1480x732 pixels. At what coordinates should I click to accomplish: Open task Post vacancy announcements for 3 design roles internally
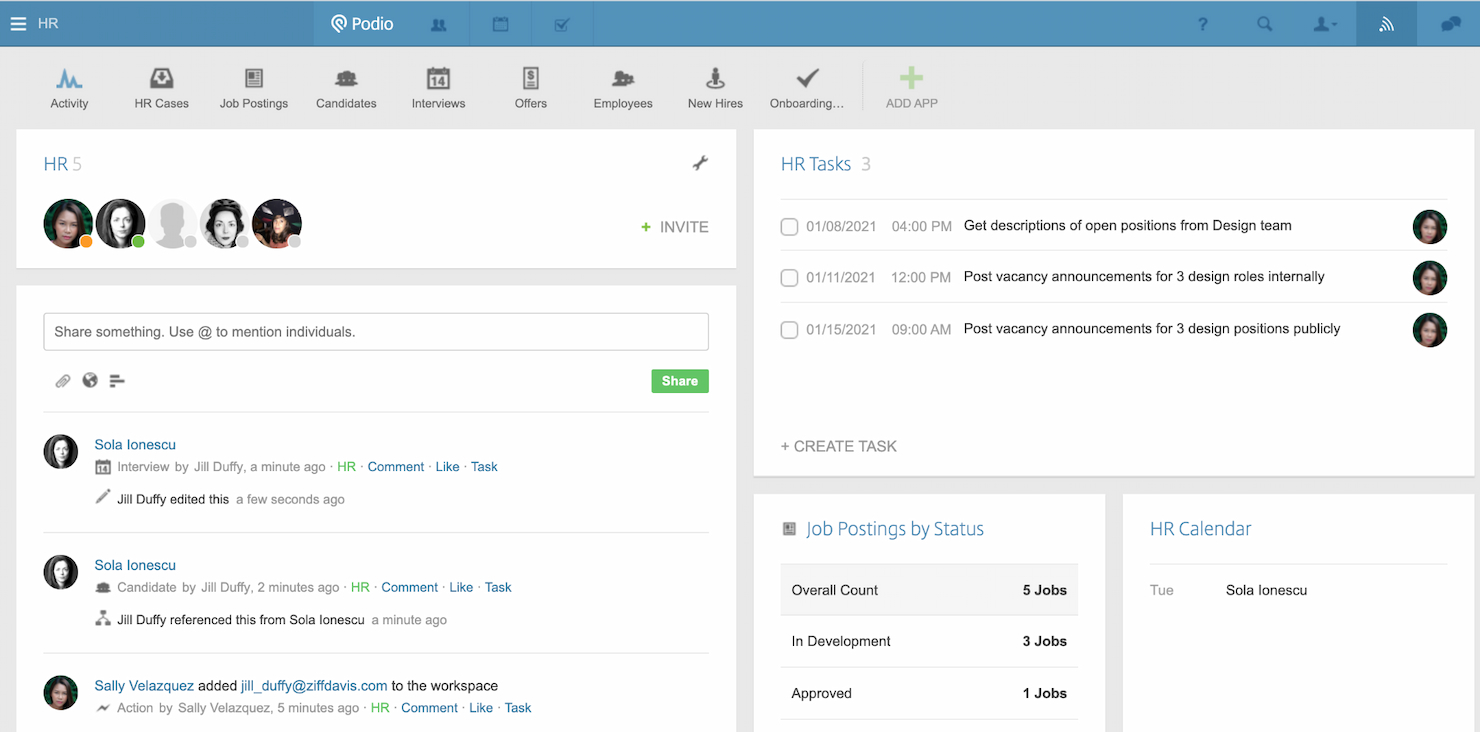click(1144, 277)
